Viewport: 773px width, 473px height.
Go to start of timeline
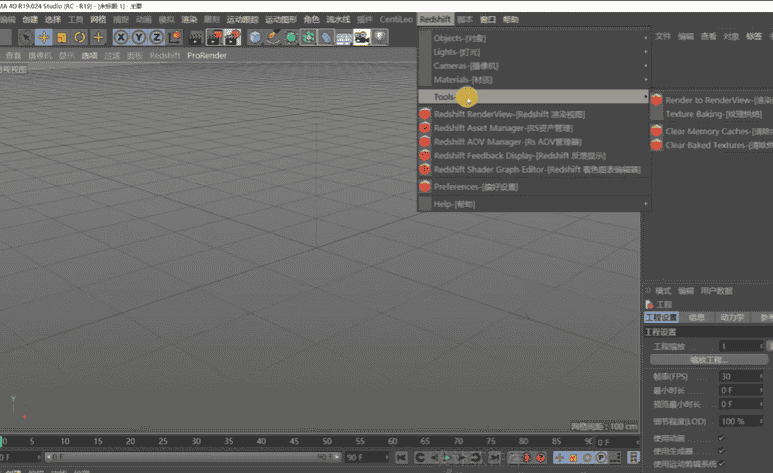click(x=402, y=458)
